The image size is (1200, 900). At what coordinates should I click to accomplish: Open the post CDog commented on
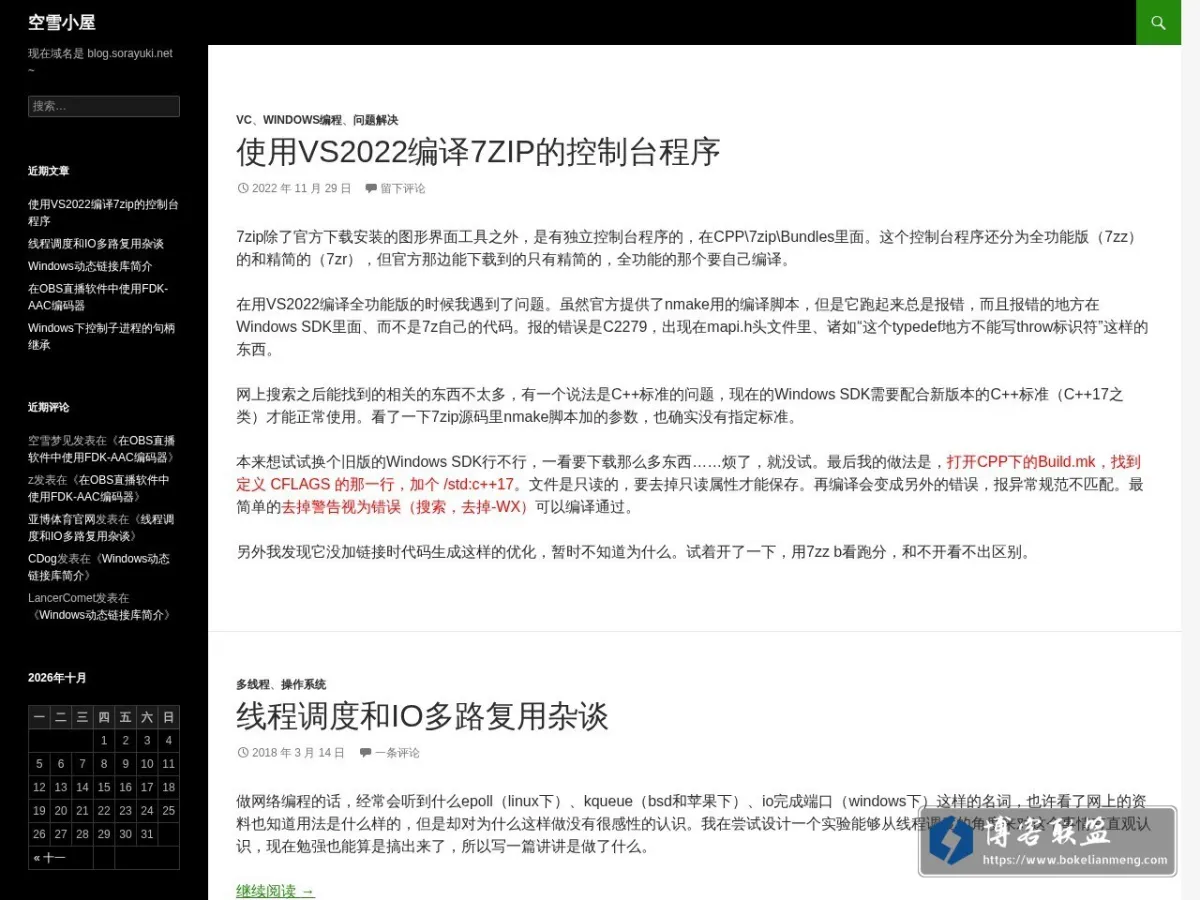coord(100,567)
